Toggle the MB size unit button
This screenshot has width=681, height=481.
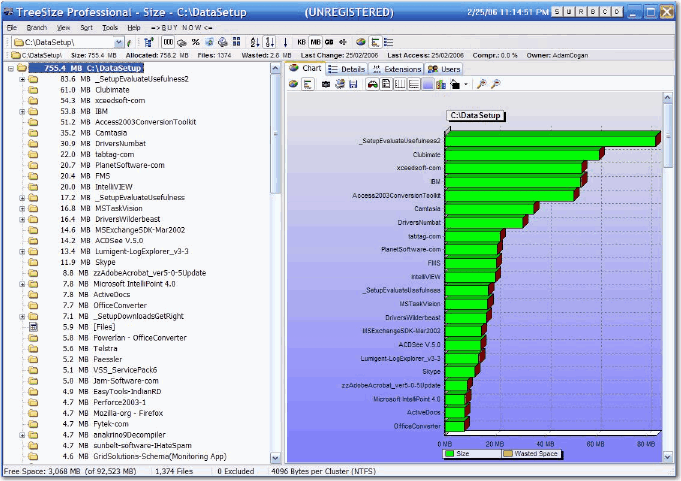315,42
